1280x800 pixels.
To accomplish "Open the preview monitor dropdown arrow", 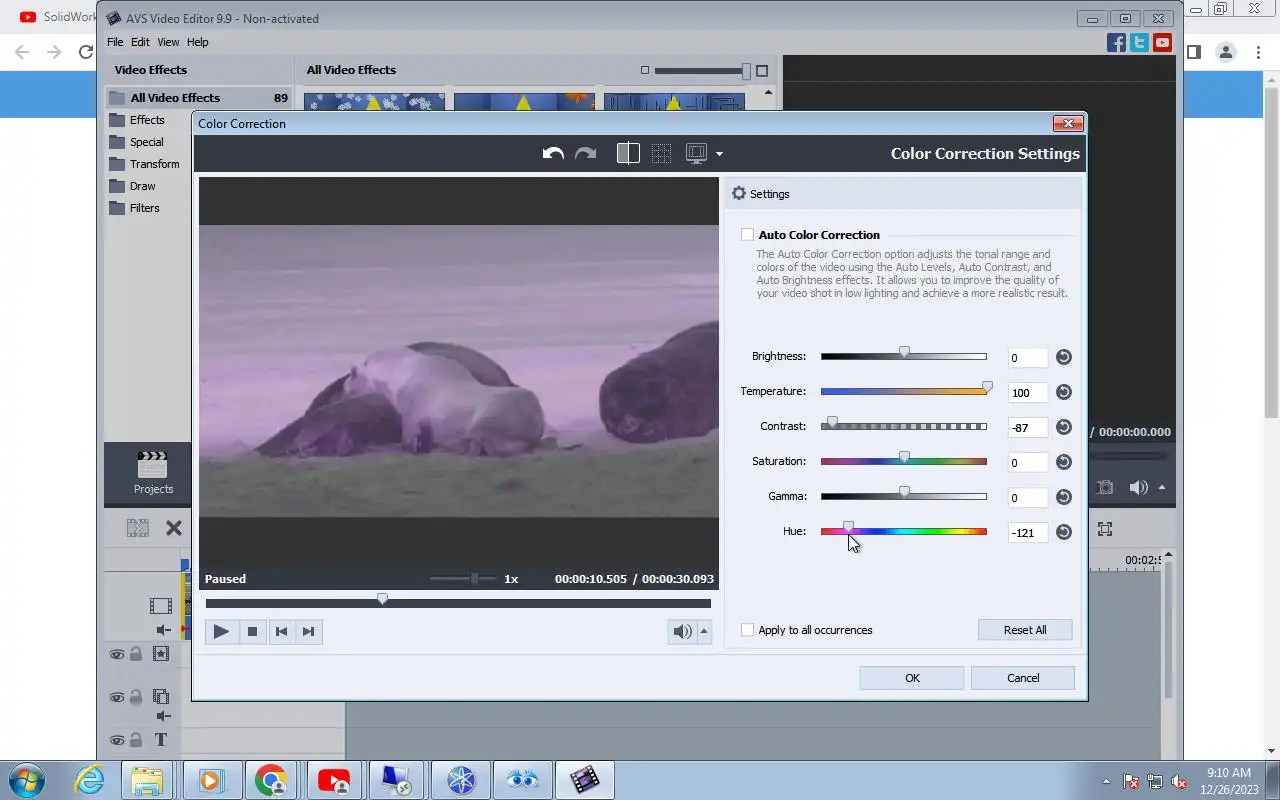I will tap(719, 154).
